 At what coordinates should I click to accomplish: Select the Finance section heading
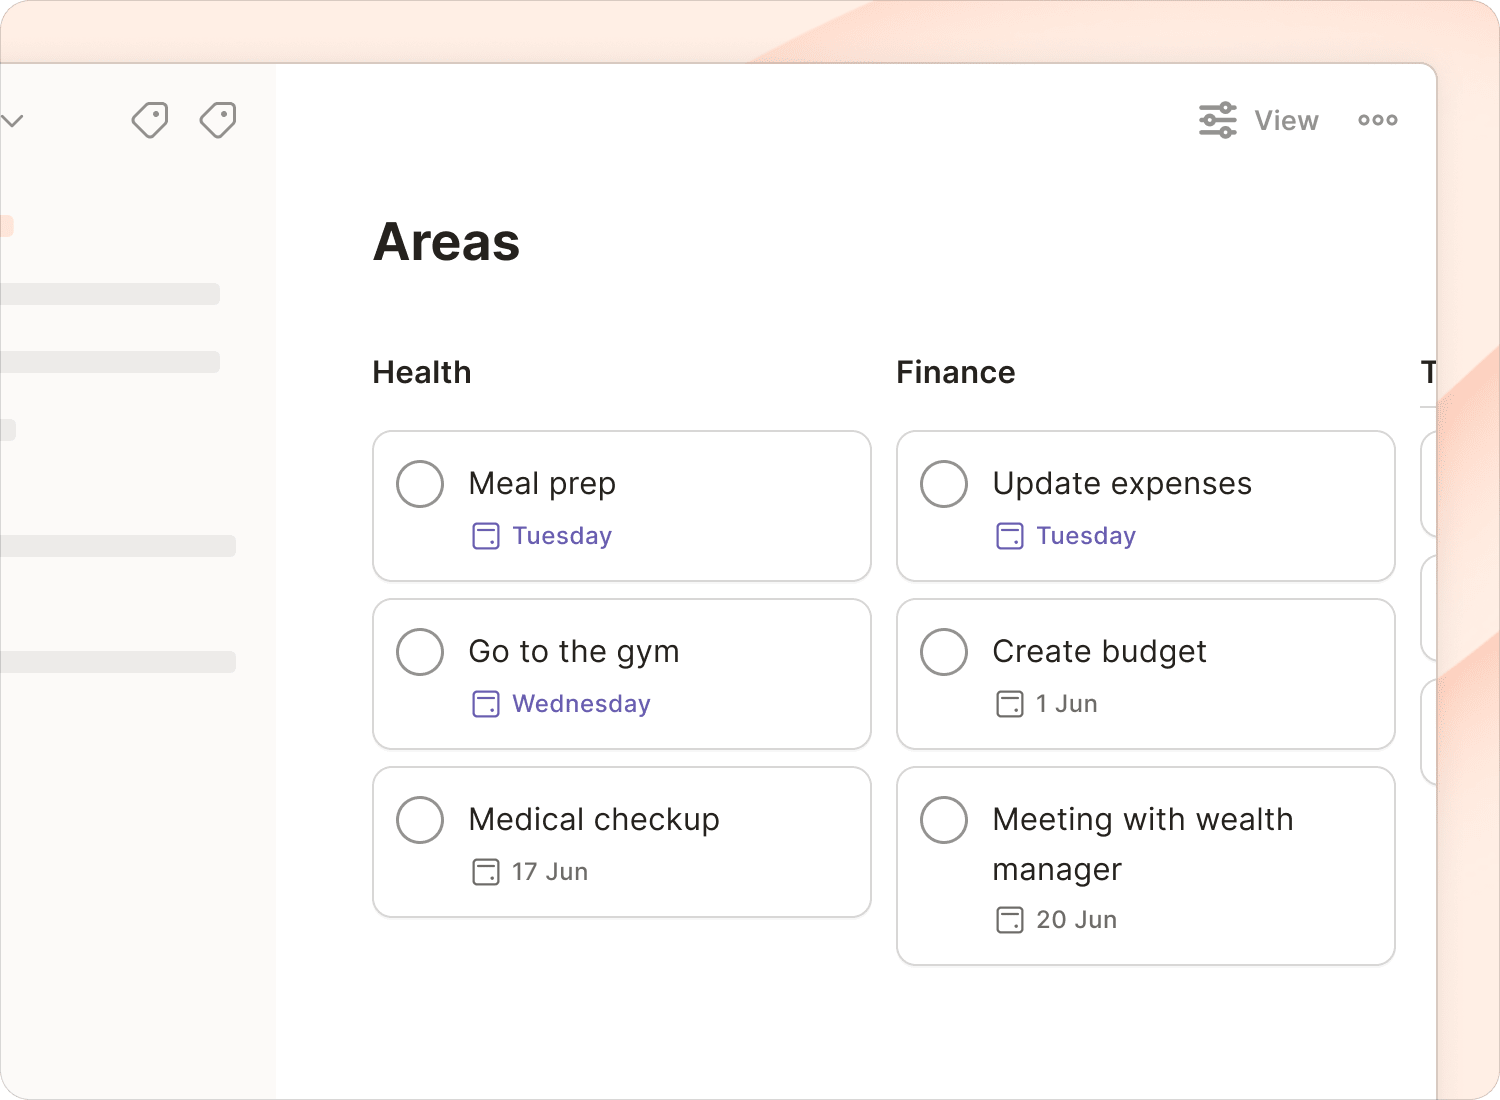point(955,372)
